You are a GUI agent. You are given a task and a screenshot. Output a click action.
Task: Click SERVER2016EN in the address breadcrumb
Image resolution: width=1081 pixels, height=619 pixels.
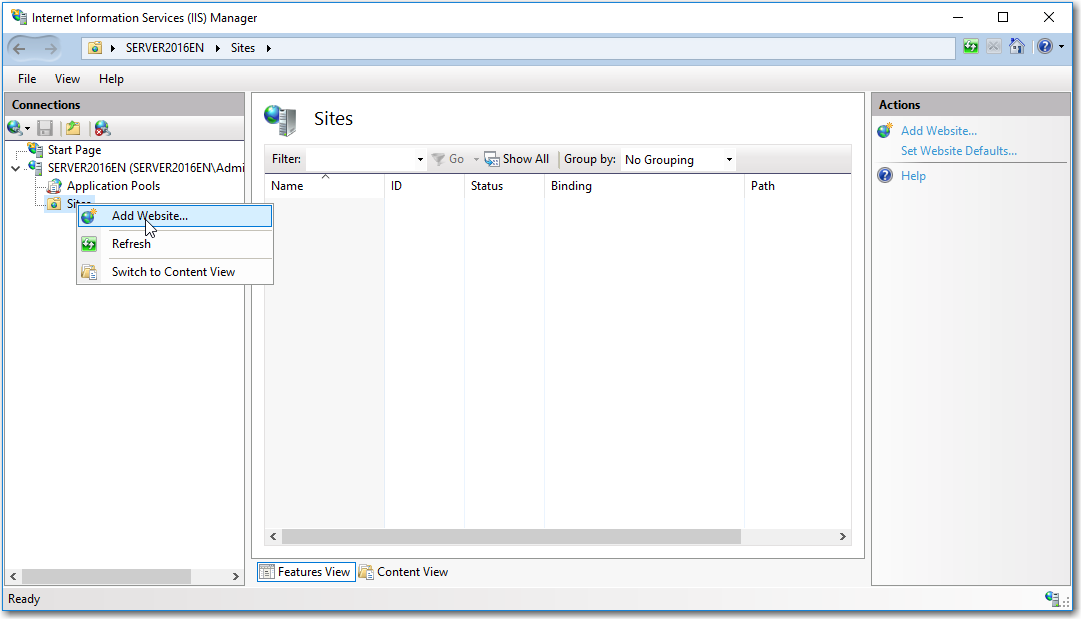165,48
